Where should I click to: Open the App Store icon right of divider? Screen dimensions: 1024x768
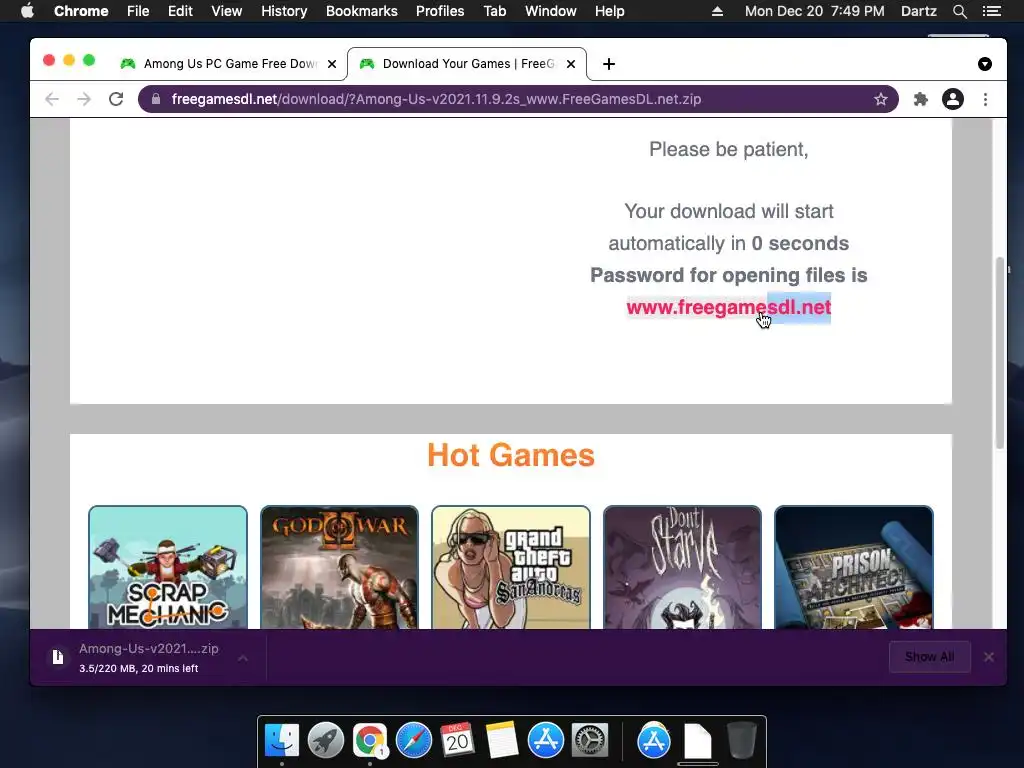(x=654, y=741)
